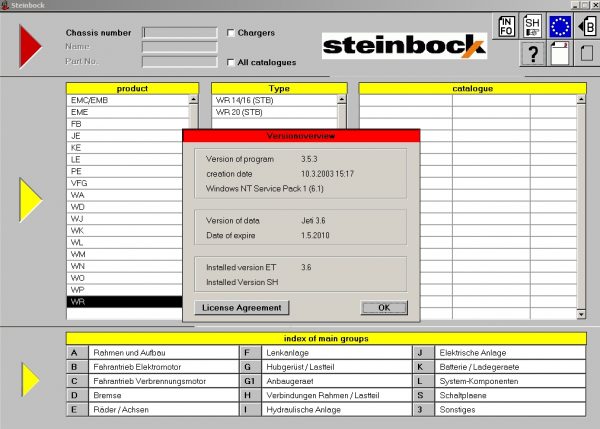
Task: Select EMC/EMB in product list
Action: coord(127,100)
